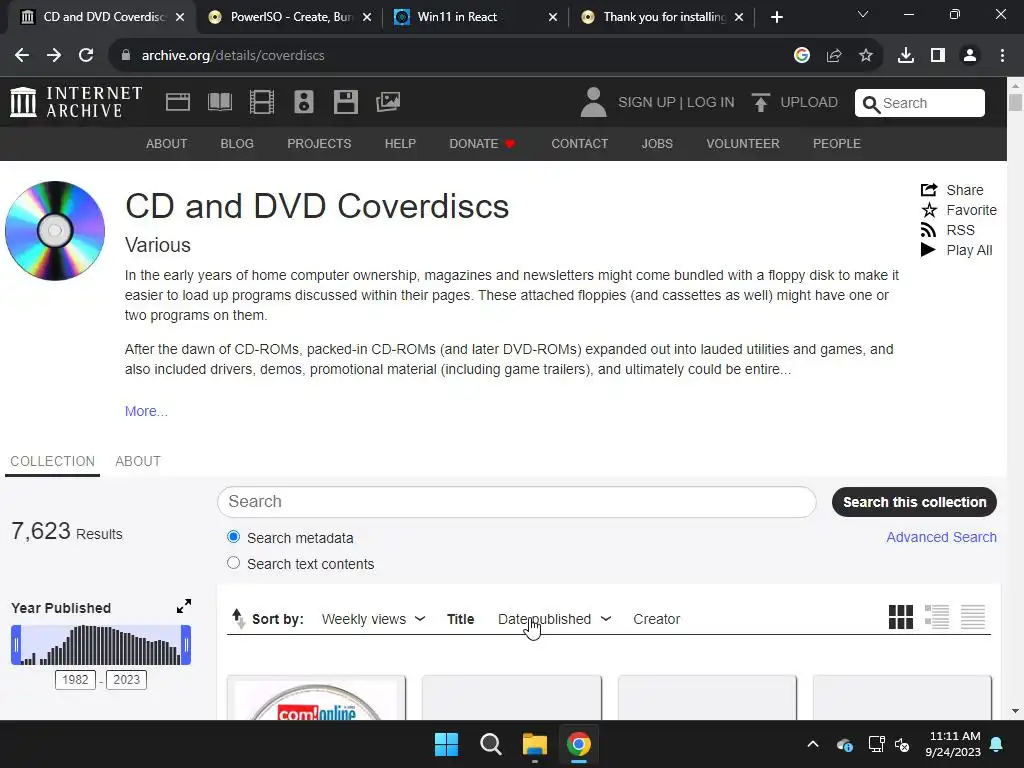
Task: Open the com!online disc thumbnail
Action: [x=316, y=698]
